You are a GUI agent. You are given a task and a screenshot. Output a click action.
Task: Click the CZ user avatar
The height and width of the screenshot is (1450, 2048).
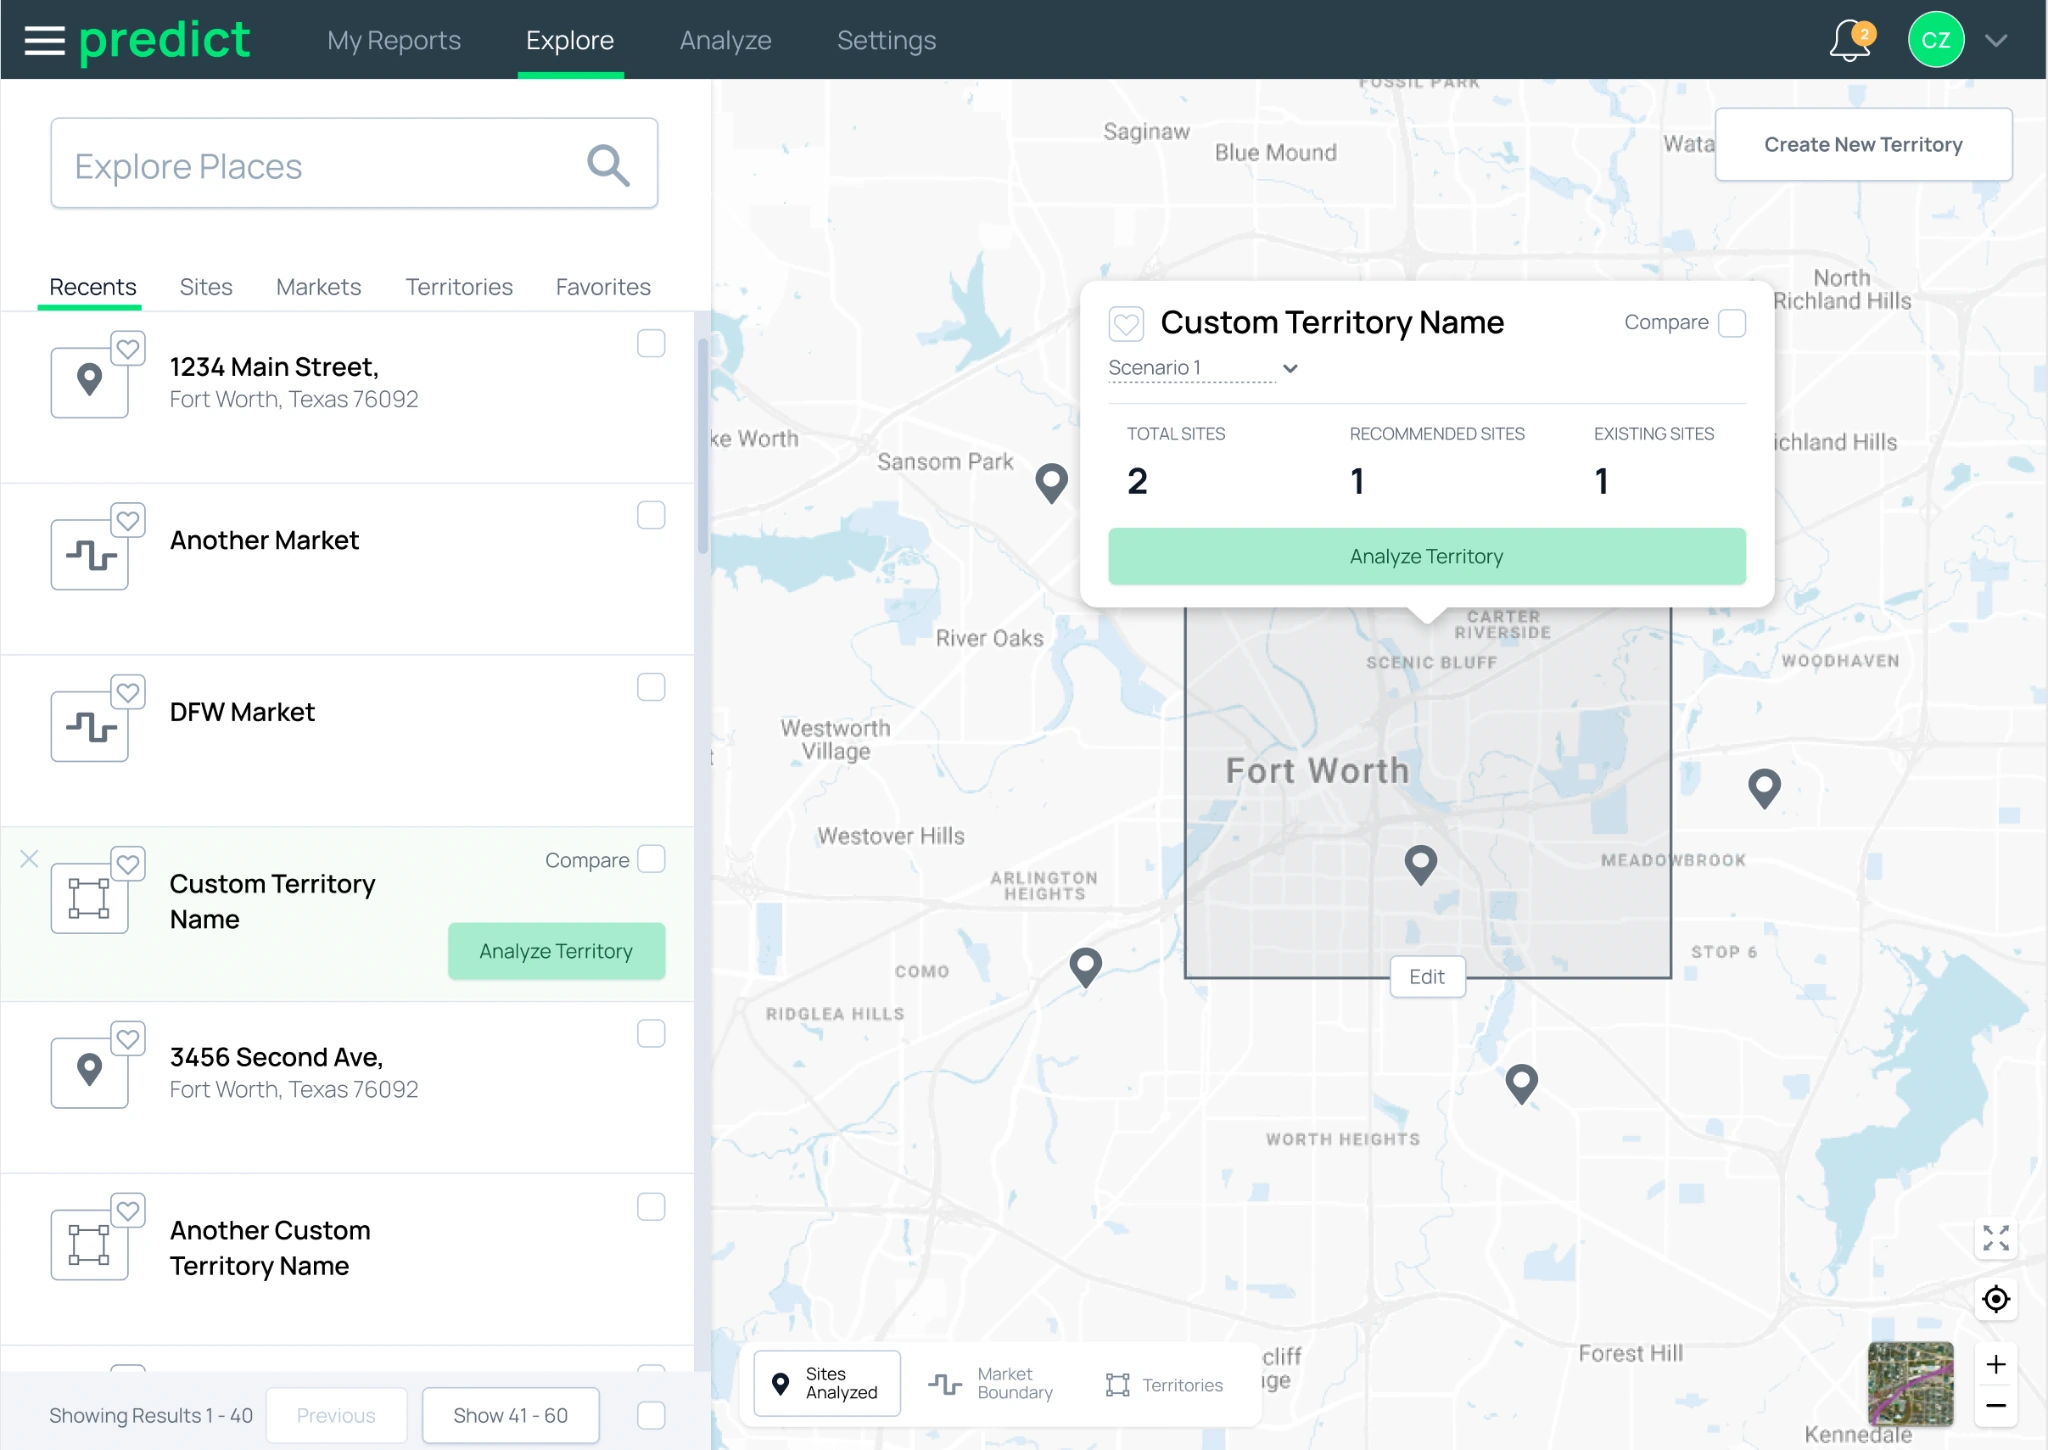1936,40
